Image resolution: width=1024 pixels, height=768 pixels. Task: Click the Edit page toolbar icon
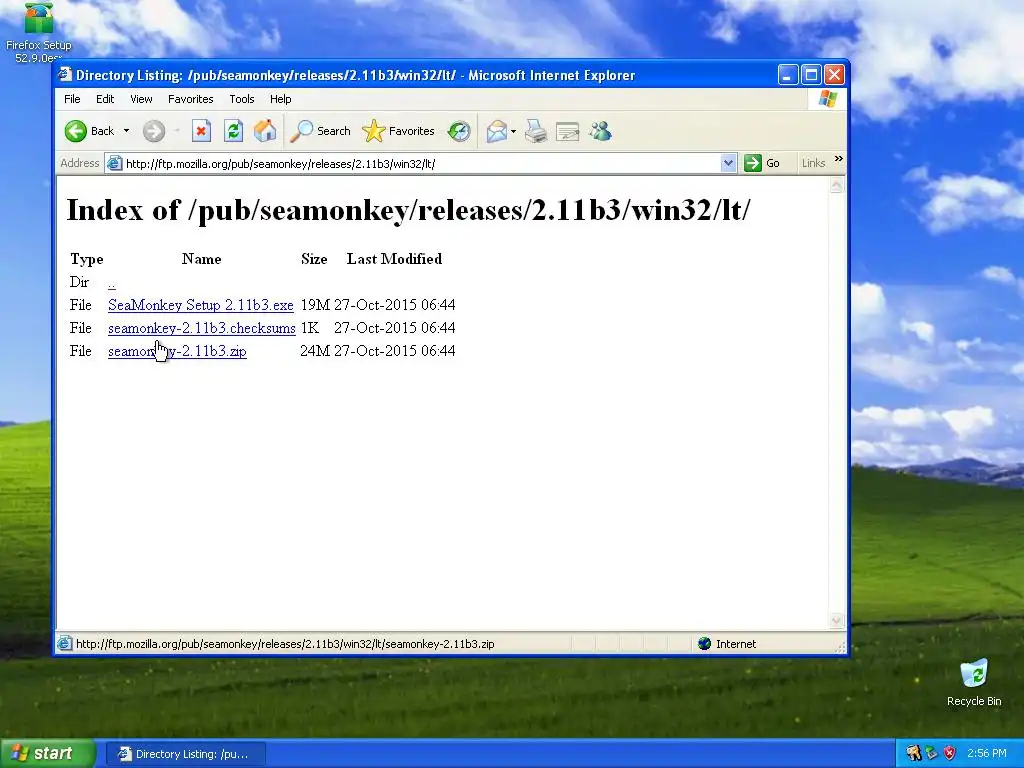(x=568, y=131)
